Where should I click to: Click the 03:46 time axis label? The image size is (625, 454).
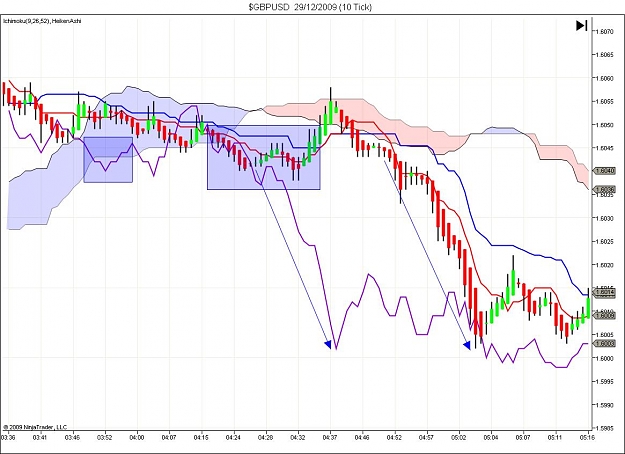(72, 437)
